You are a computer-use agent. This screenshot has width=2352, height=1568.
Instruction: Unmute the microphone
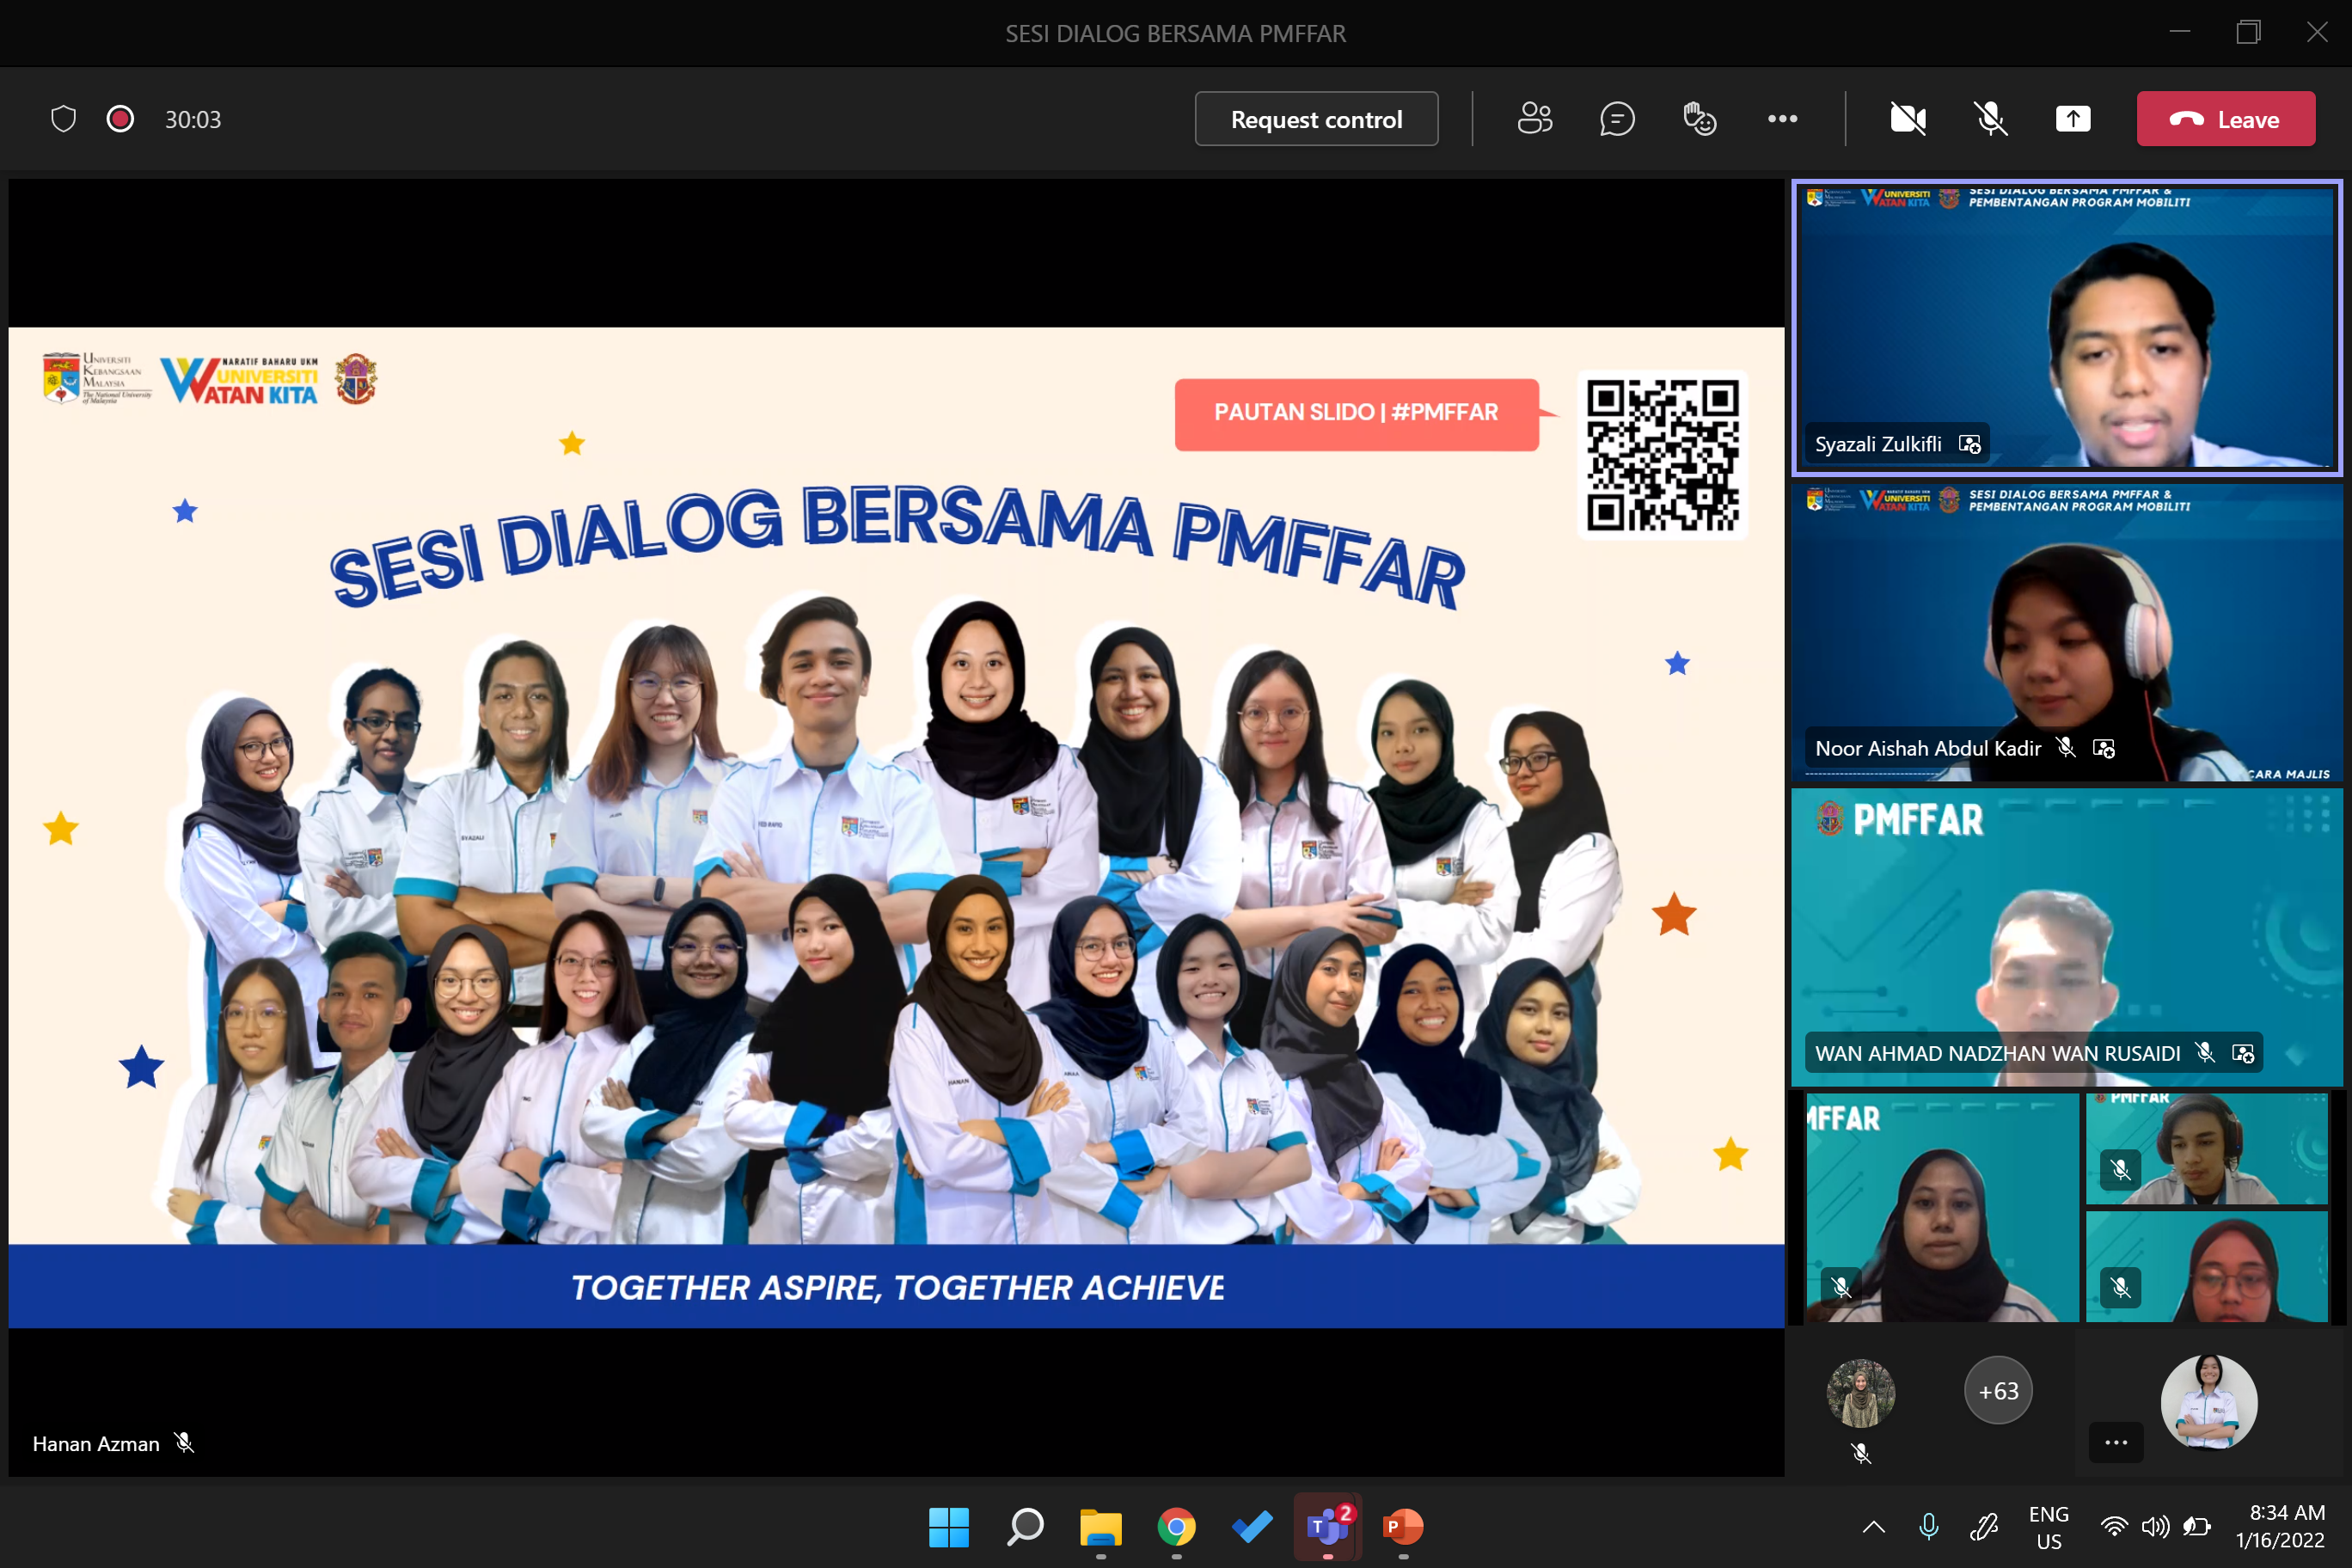pyautogui.click(x=1991, y=119)
